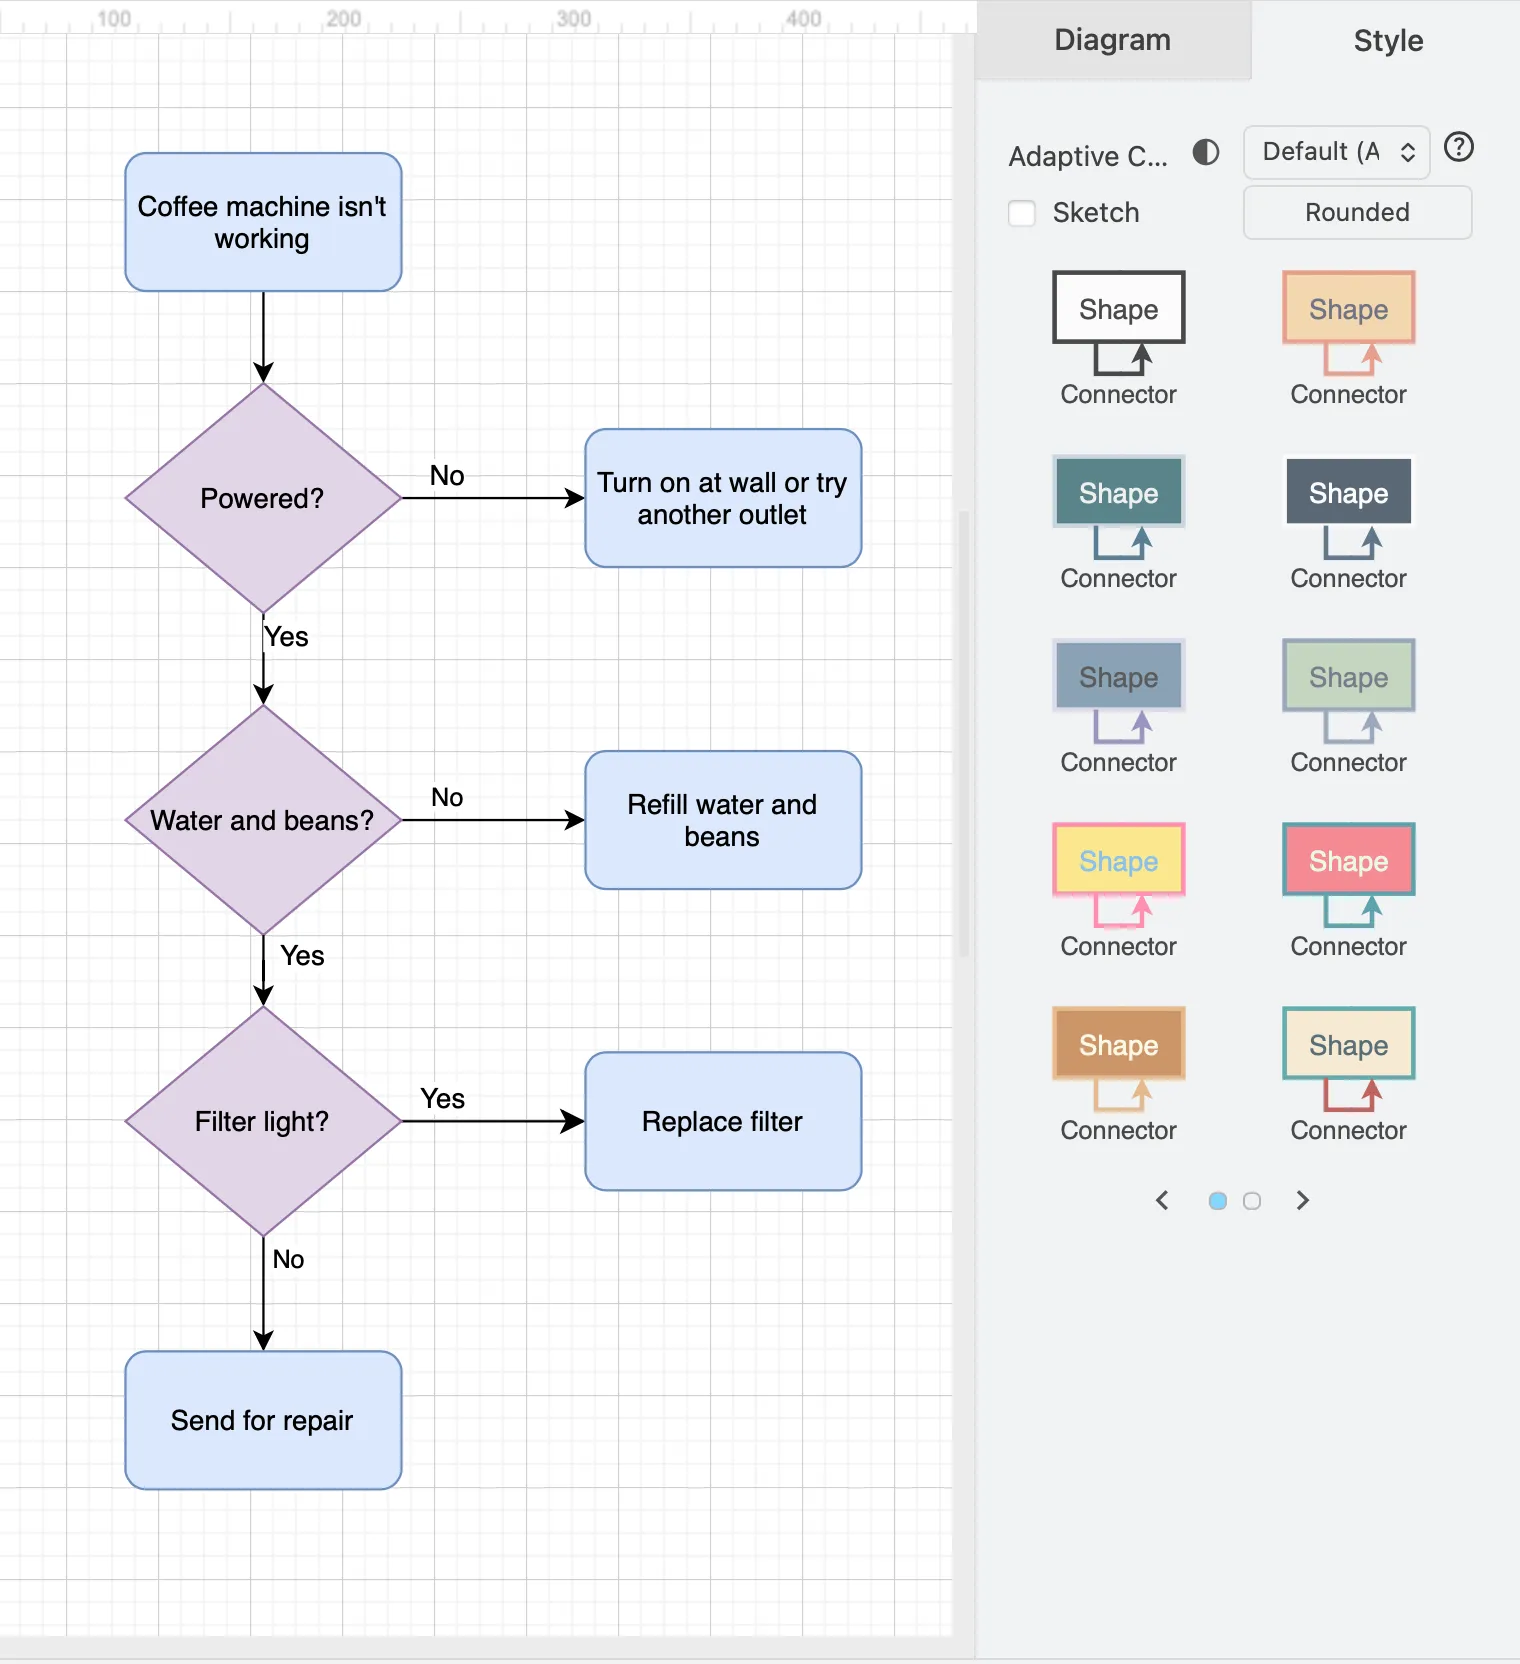Click the 'No' label below Filter light?

(x=288, y=1259)
